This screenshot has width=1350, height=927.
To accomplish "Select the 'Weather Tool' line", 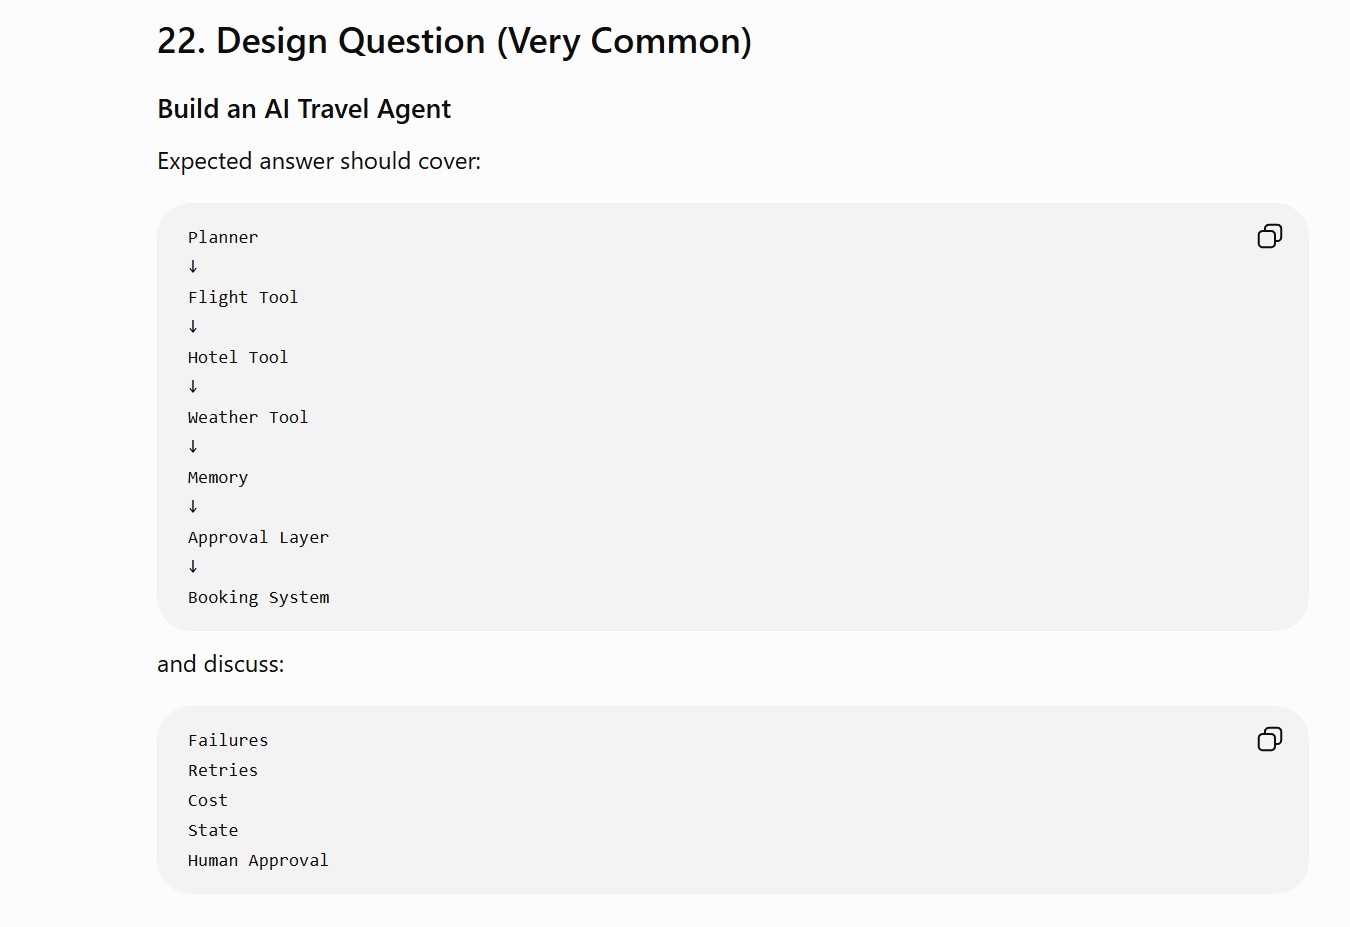I will pyautogui.click(x=248, y=417).
